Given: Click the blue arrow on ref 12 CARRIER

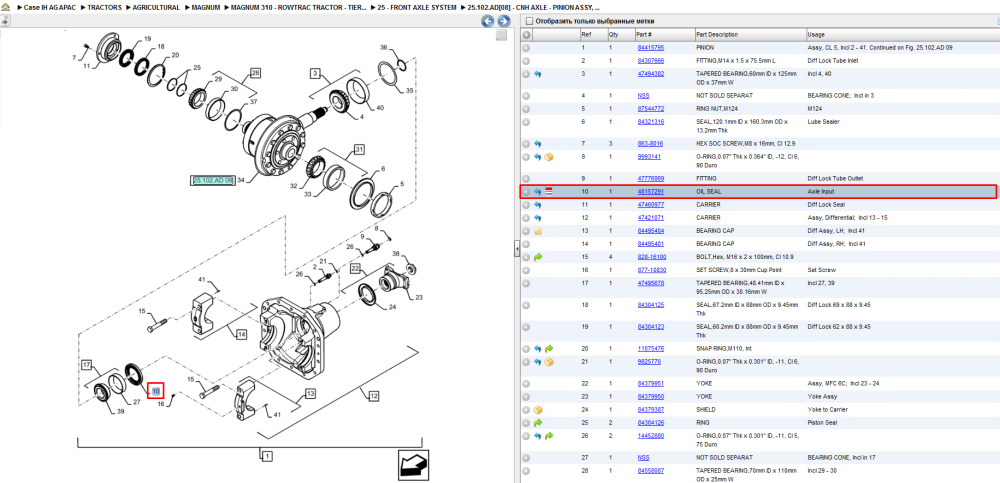Looking at the screenshot, I should pyautogui.click(x=538, y=218).
